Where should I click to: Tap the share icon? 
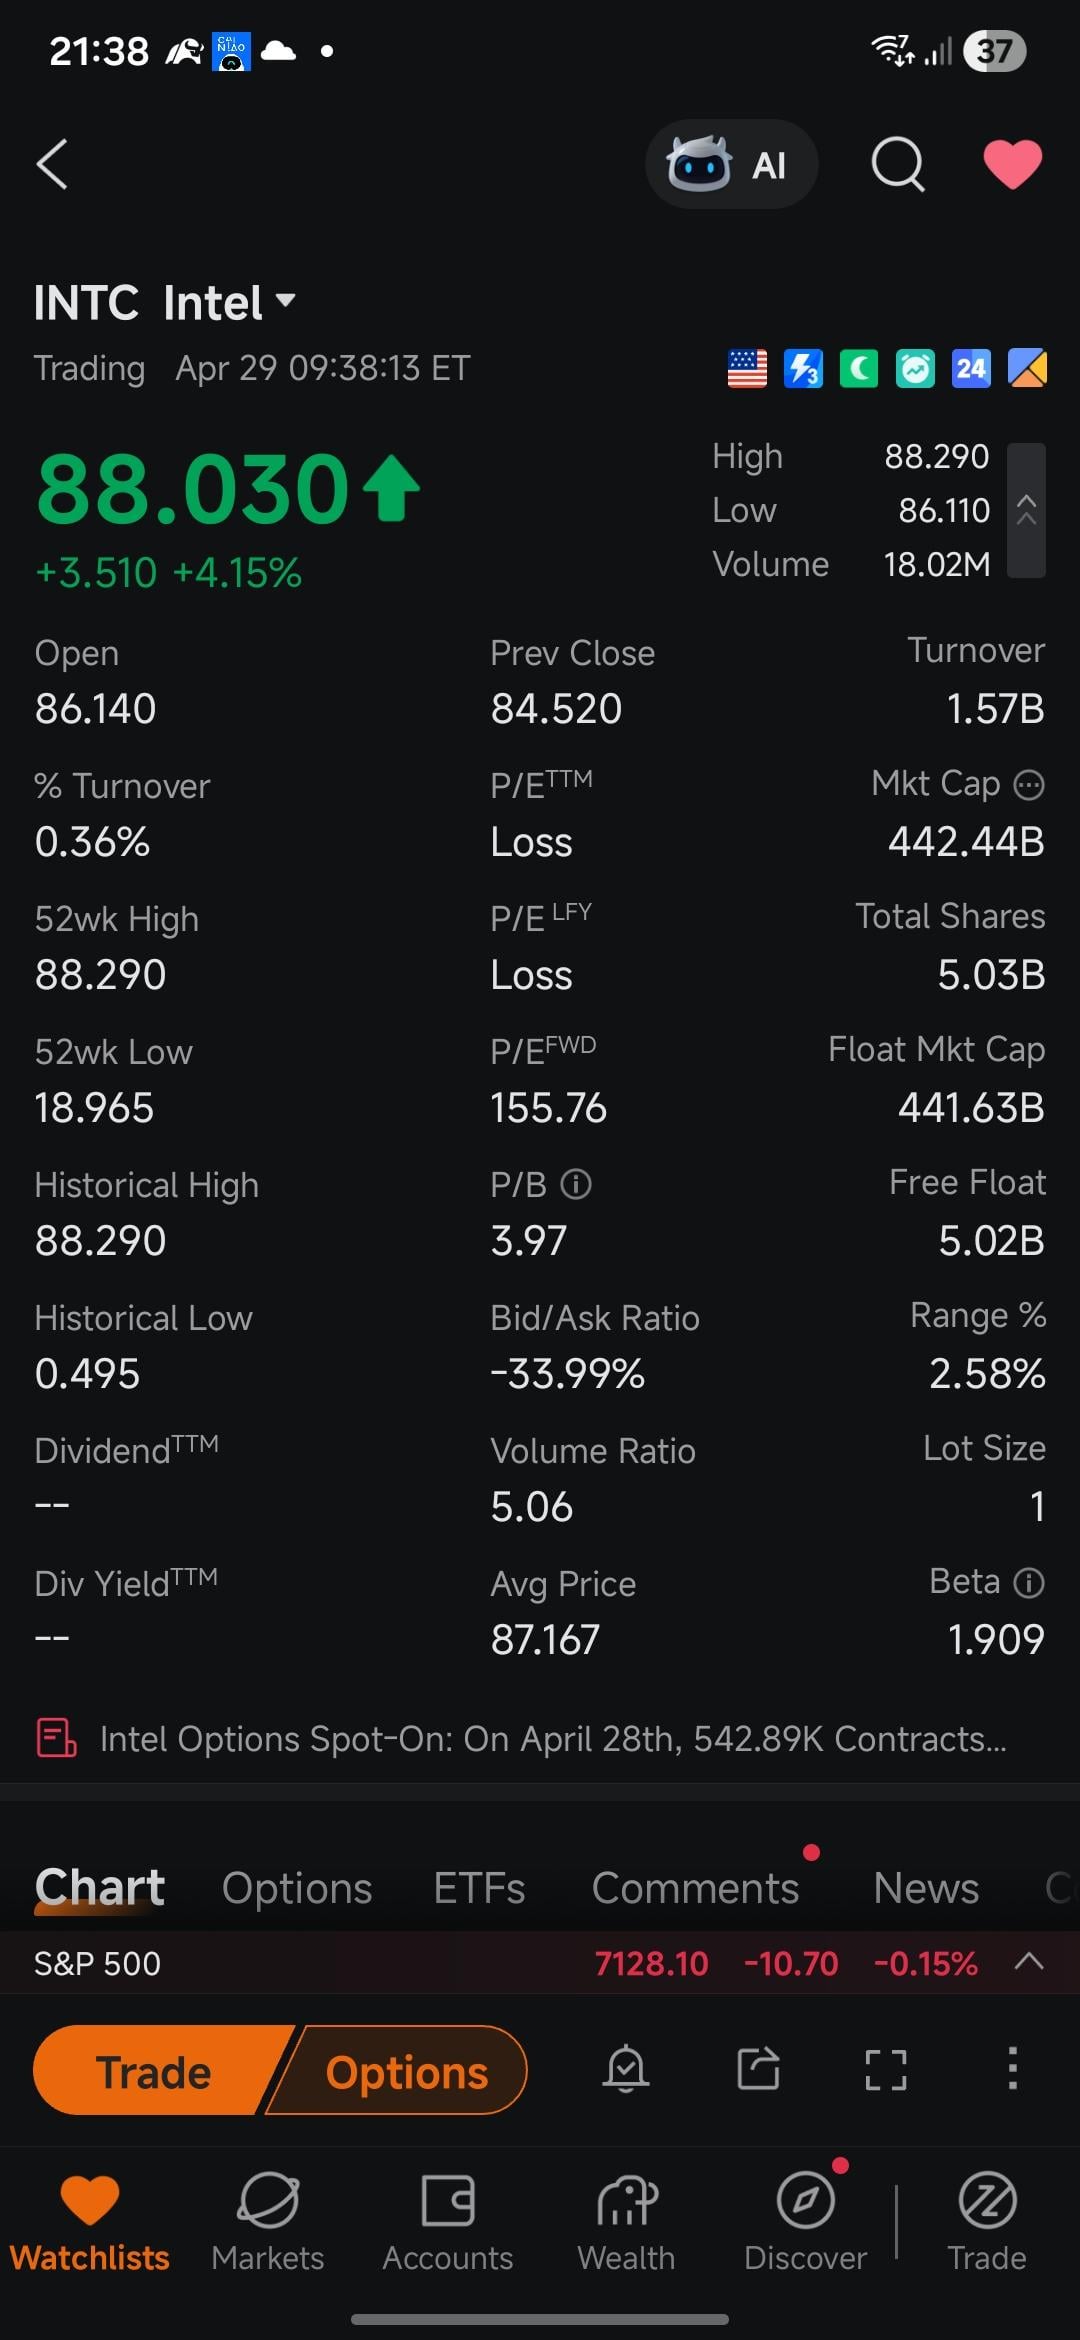pyautogui.click(x=758, y=2068)
